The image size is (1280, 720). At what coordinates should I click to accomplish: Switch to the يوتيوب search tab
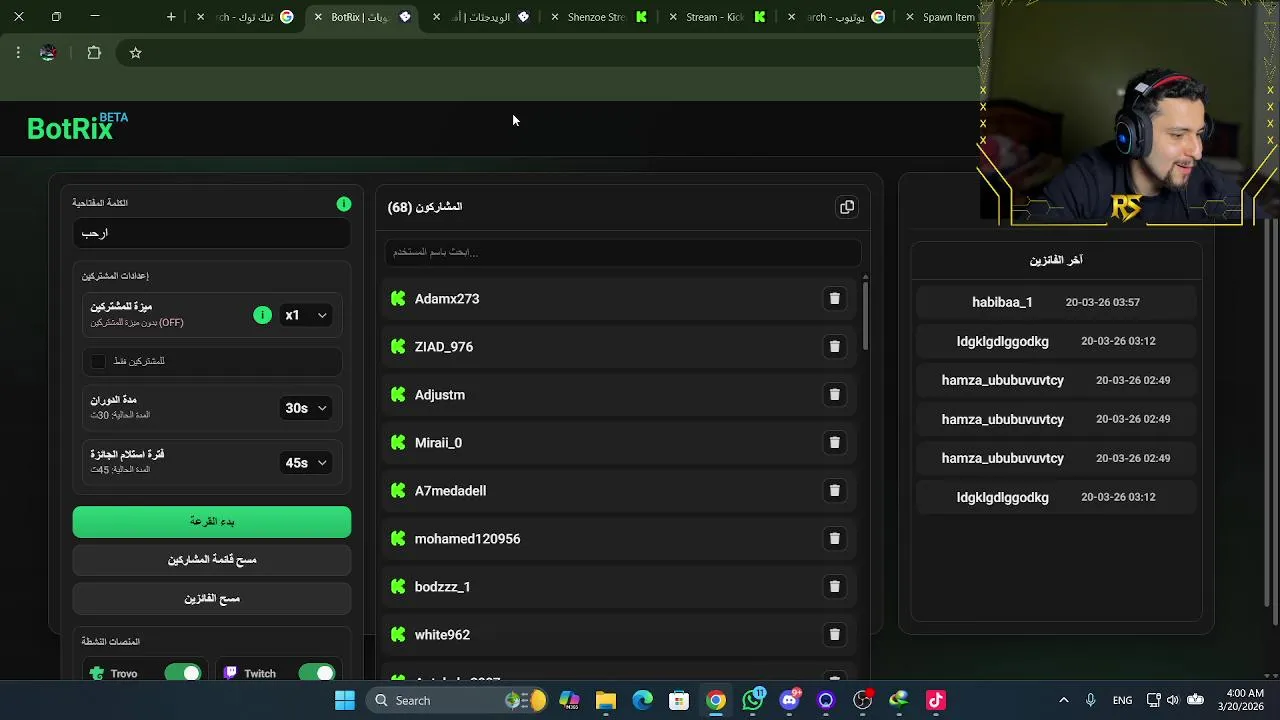click(836, 17)
